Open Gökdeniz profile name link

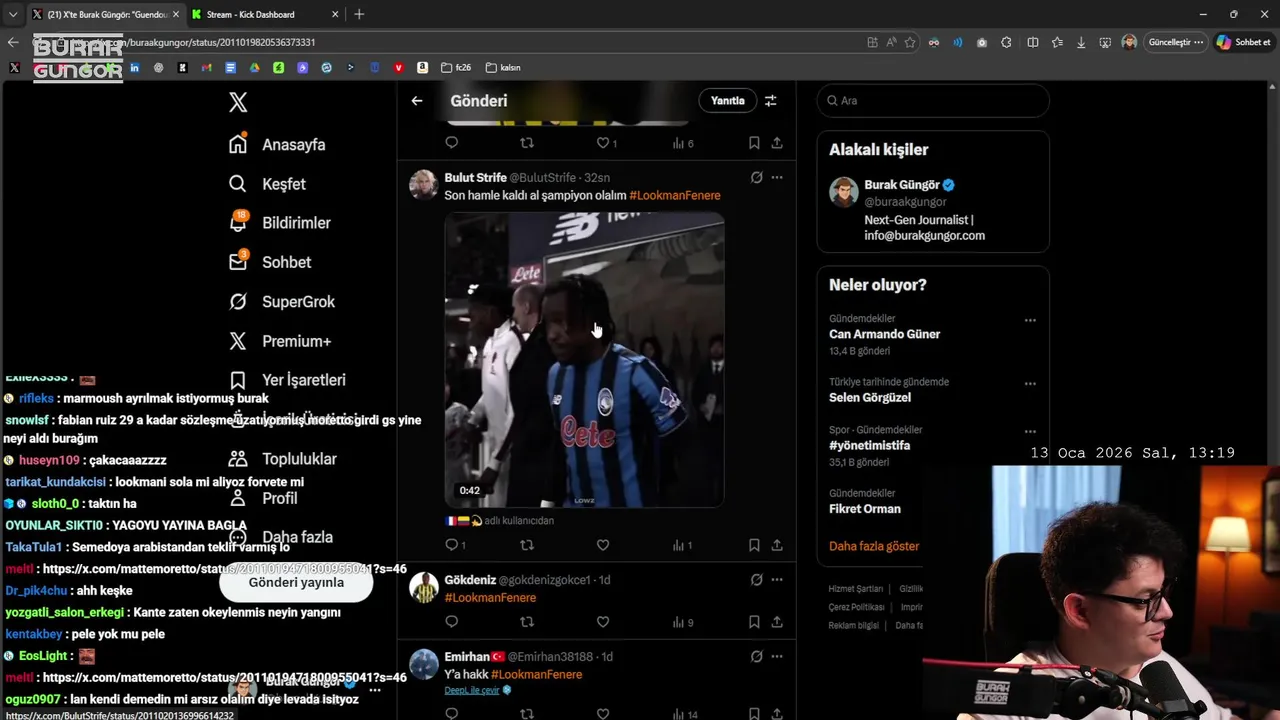coord(470,580)
